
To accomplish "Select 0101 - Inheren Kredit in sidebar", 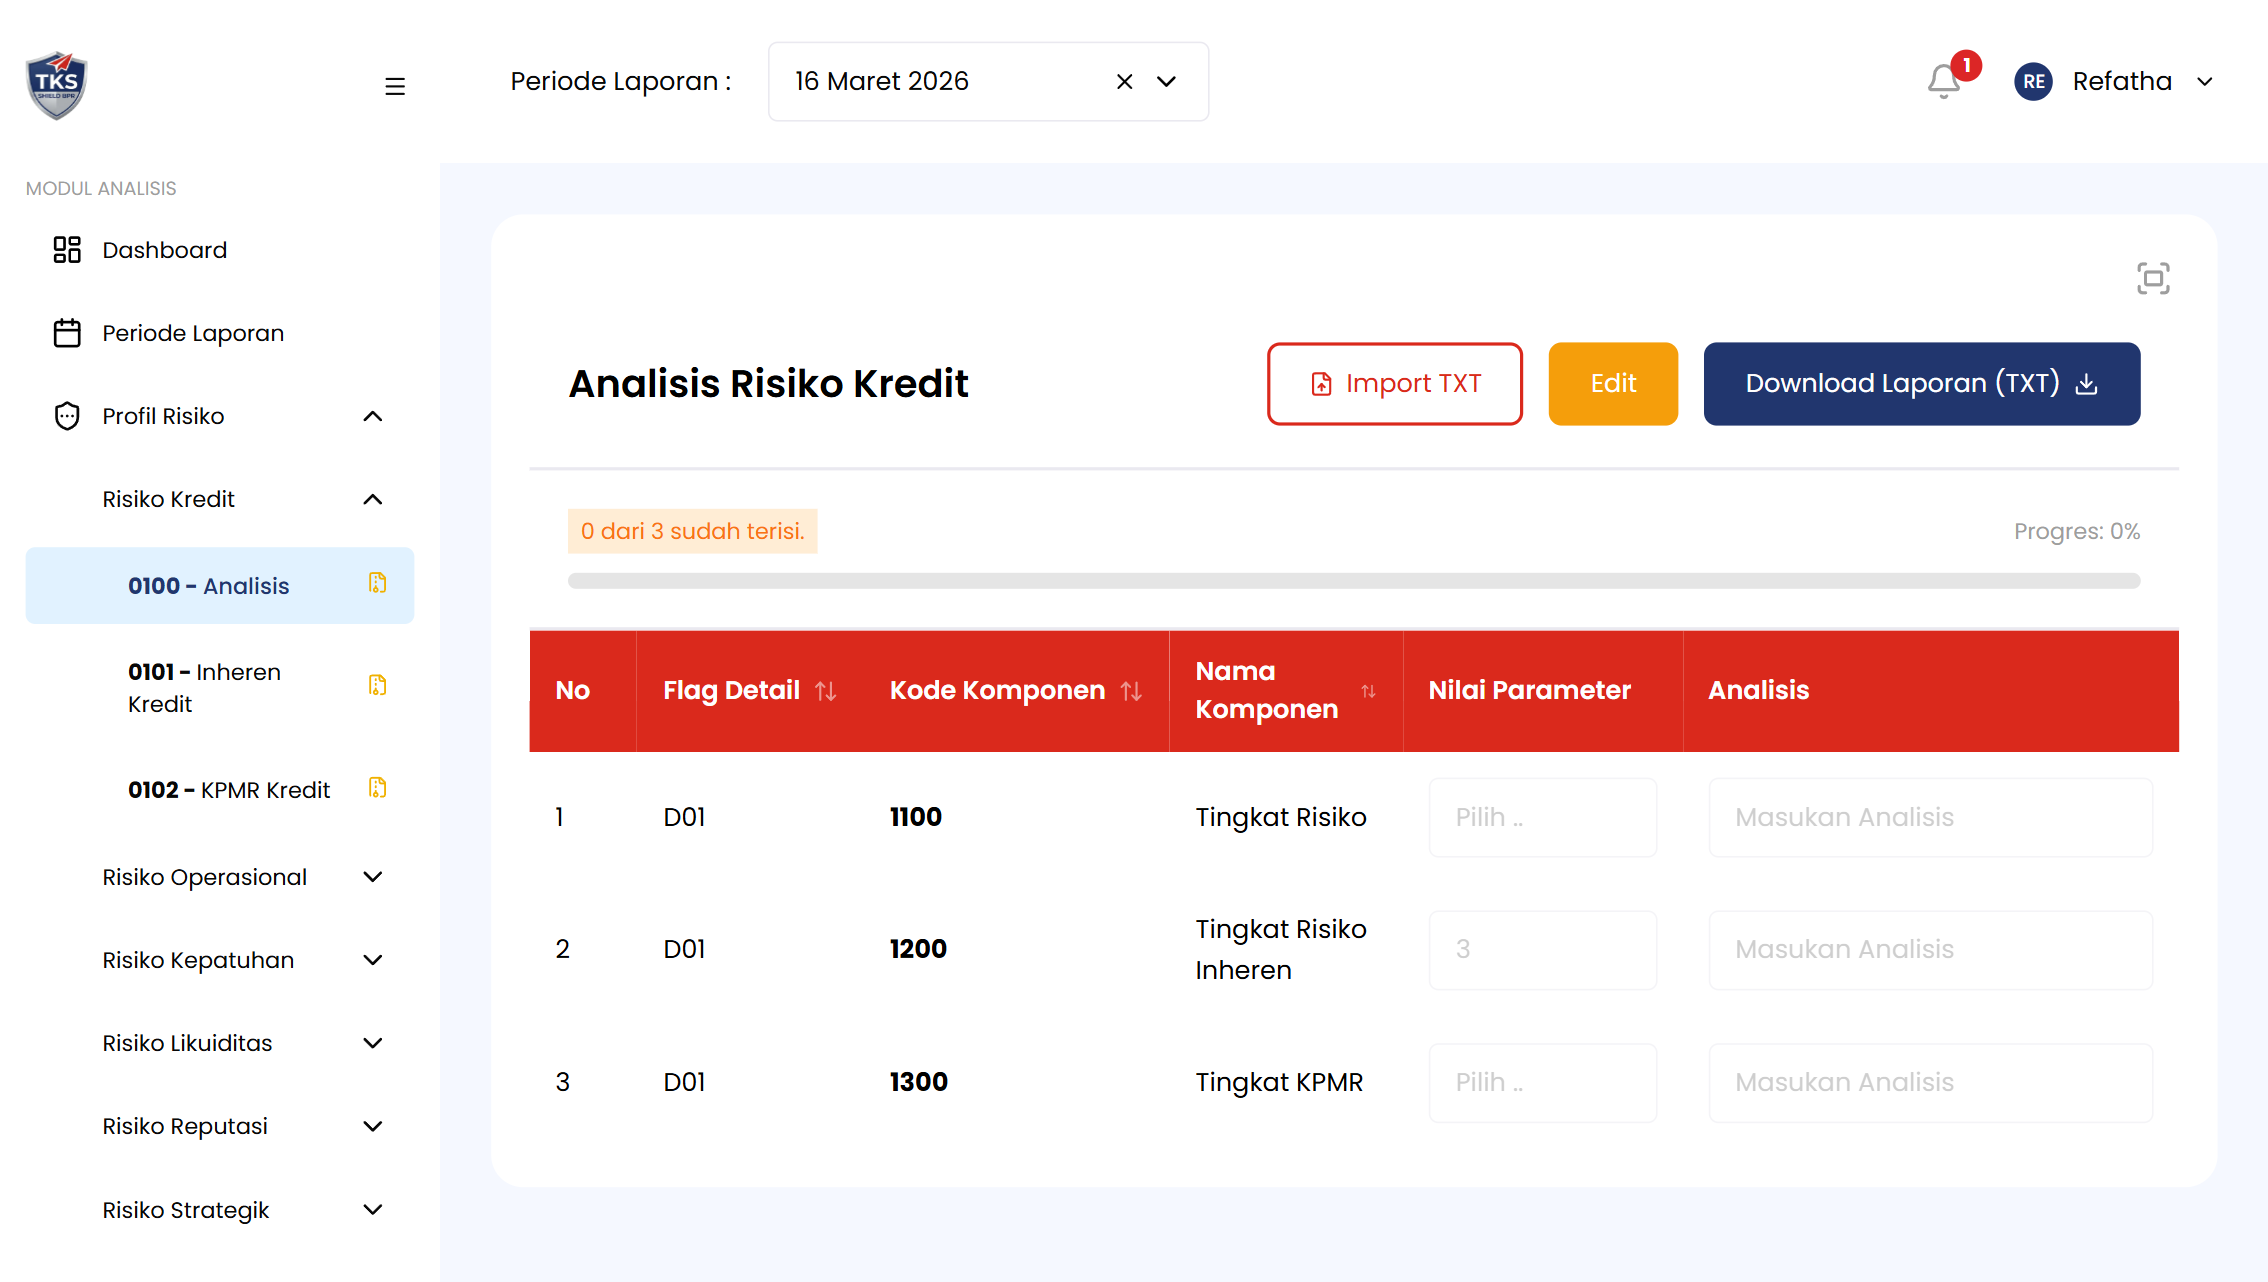I will pyautogui.click(x=204, y=687).
